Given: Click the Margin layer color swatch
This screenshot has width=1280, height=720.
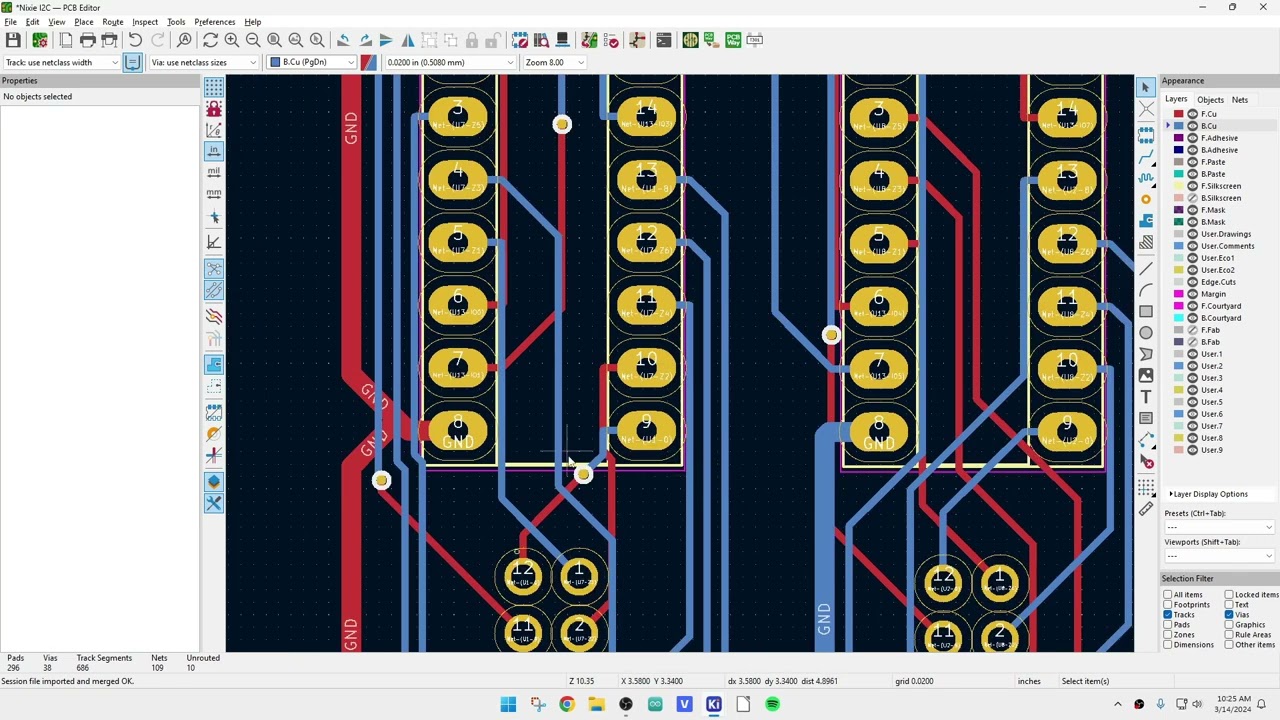Looking at the screenshot, I should pyautogui.click(x=1178, y=294).
